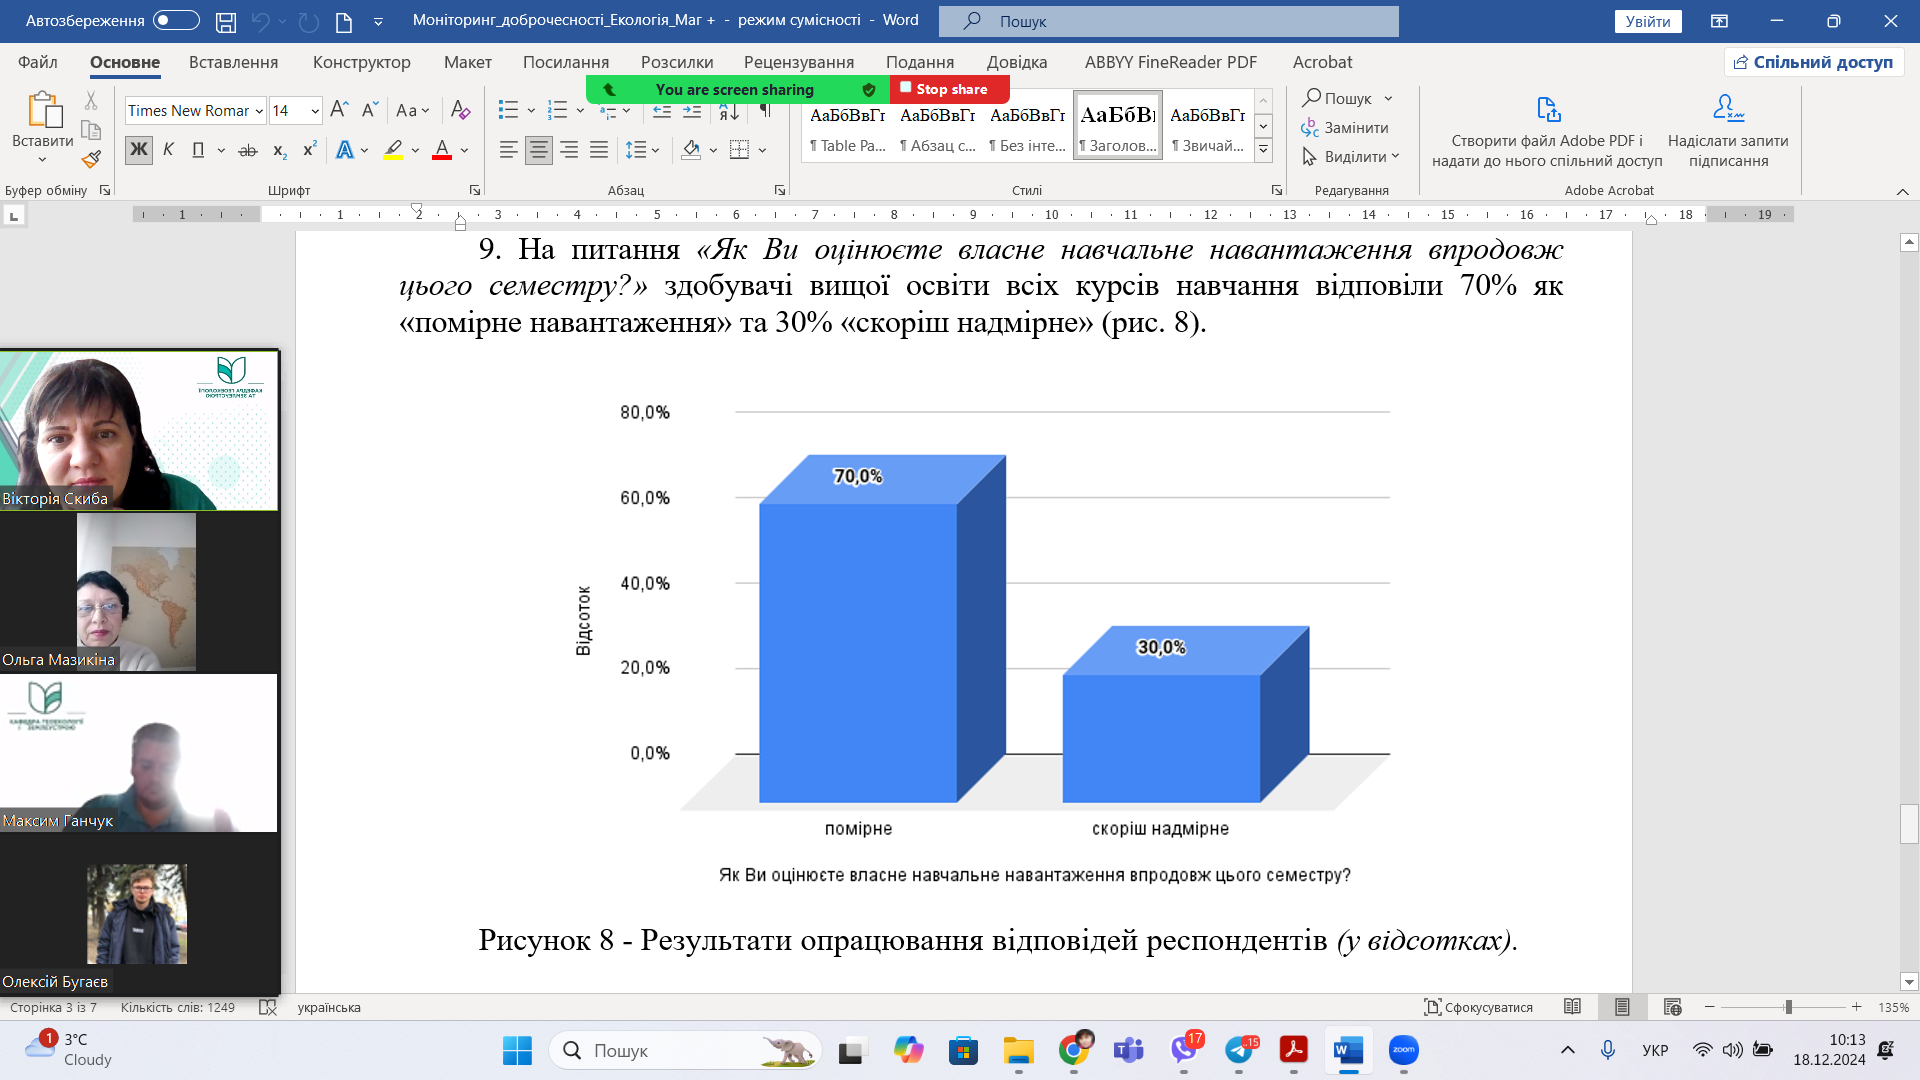Apply strikethrough formatting icon
1920x1080 pixels.
point(248,150)
